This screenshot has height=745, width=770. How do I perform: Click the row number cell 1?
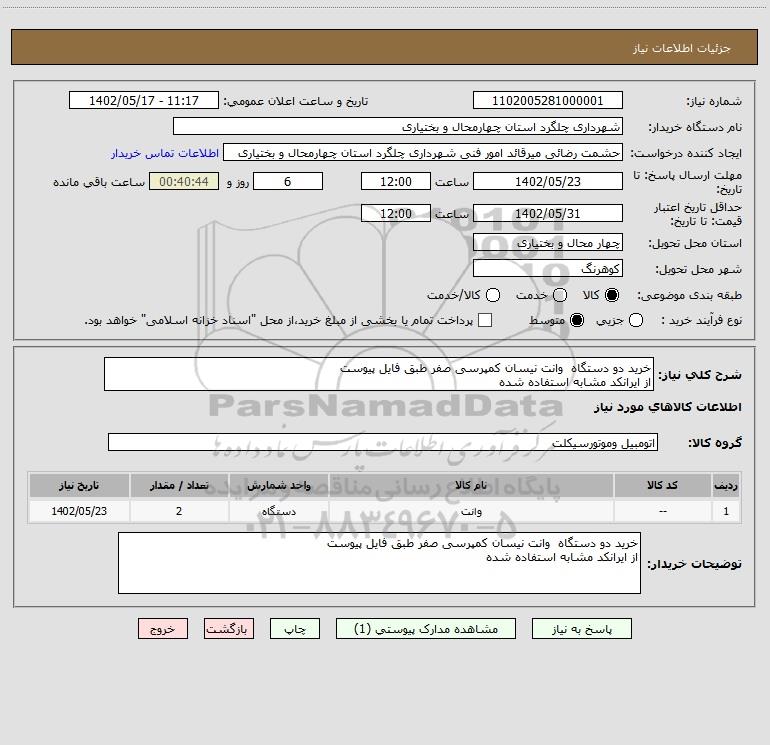[x=726, y=511]
